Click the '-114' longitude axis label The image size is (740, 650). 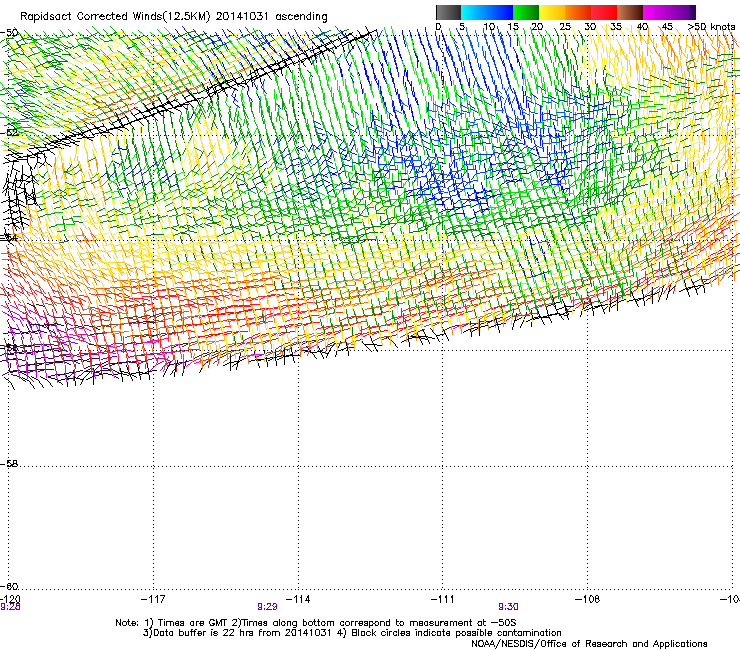(298, 599)
